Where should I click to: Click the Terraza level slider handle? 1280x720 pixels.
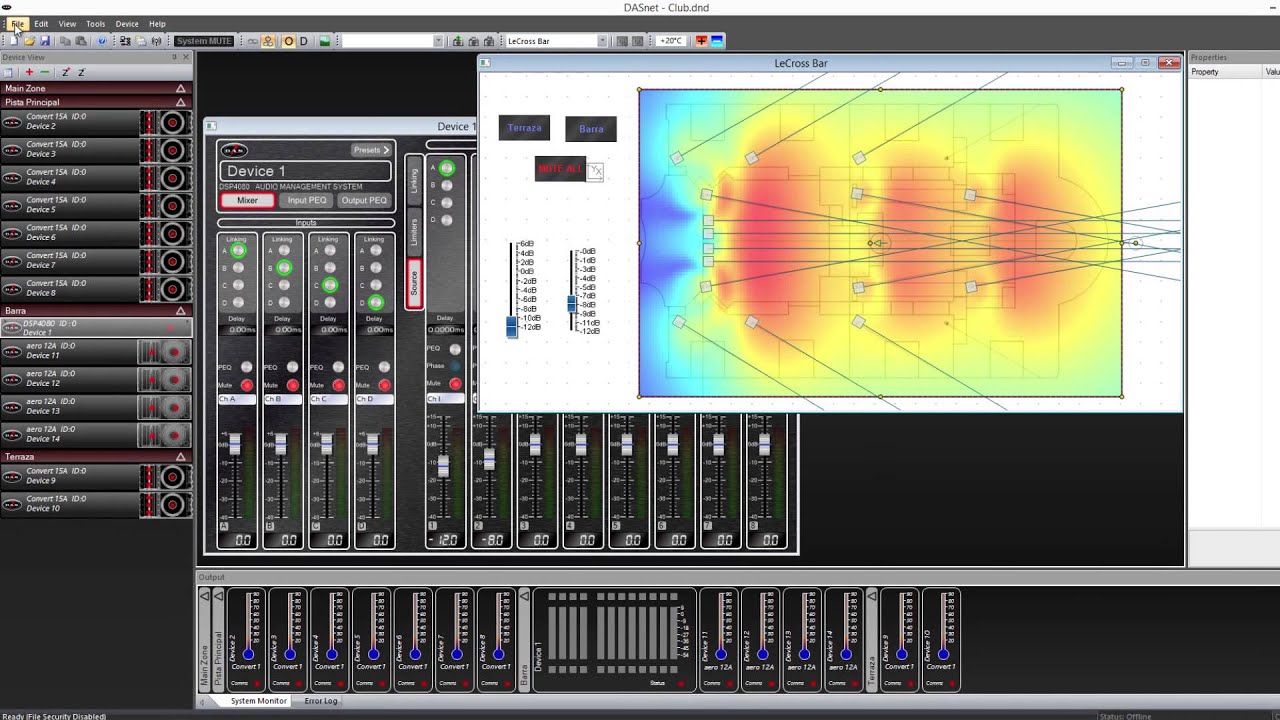(512, 327)
